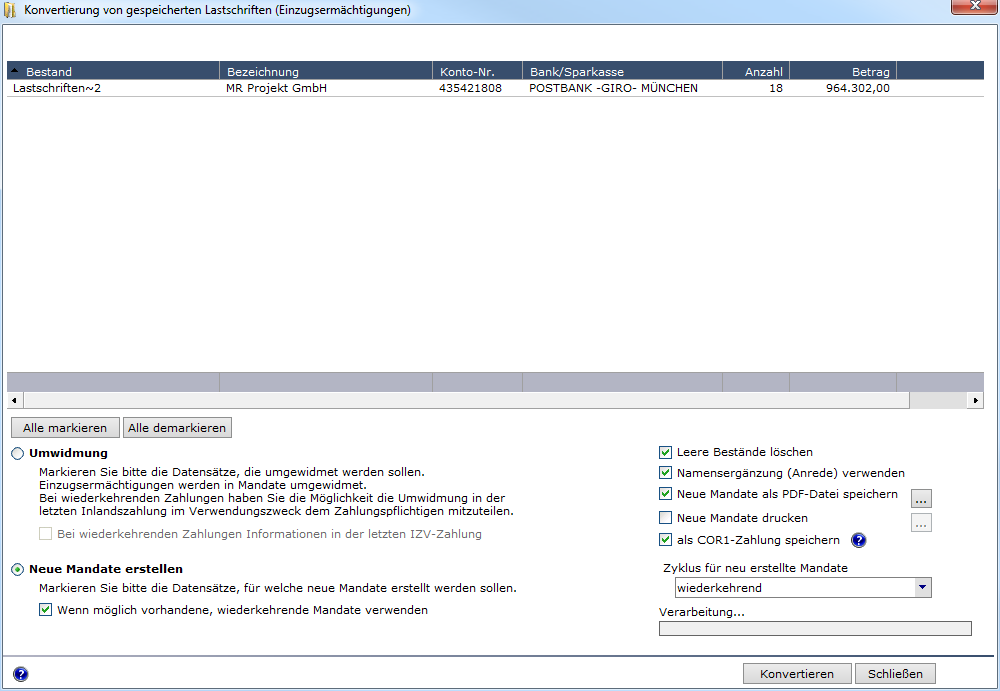Image resolution: width=1000 pixels, height=691 pixels.
Task: Click the Alle markieren button
Action: pyautogui.click(x=65, y=427)
